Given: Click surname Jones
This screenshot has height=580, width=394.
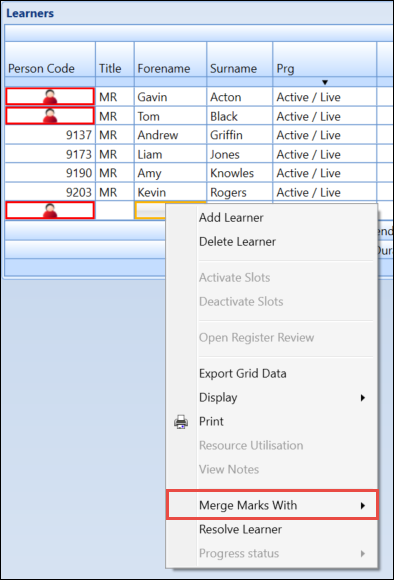Looking at the screenshot, I should pyautogui.click(x=225, y=154).
